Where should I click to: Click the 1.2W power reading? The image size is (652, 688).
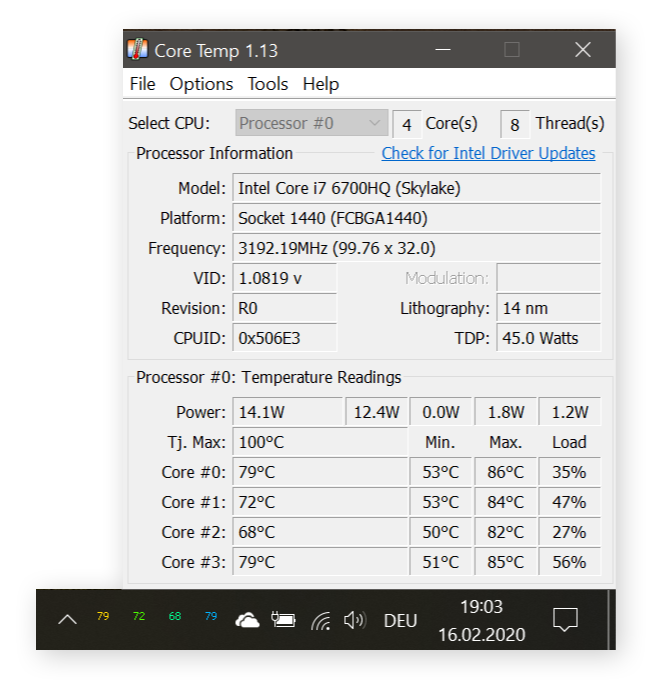pyautogui.click(x=570, y=412)
